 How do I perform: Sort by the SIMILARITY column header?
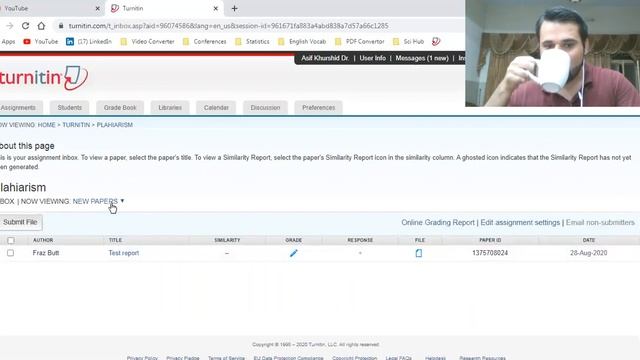[x=227, y=240]
